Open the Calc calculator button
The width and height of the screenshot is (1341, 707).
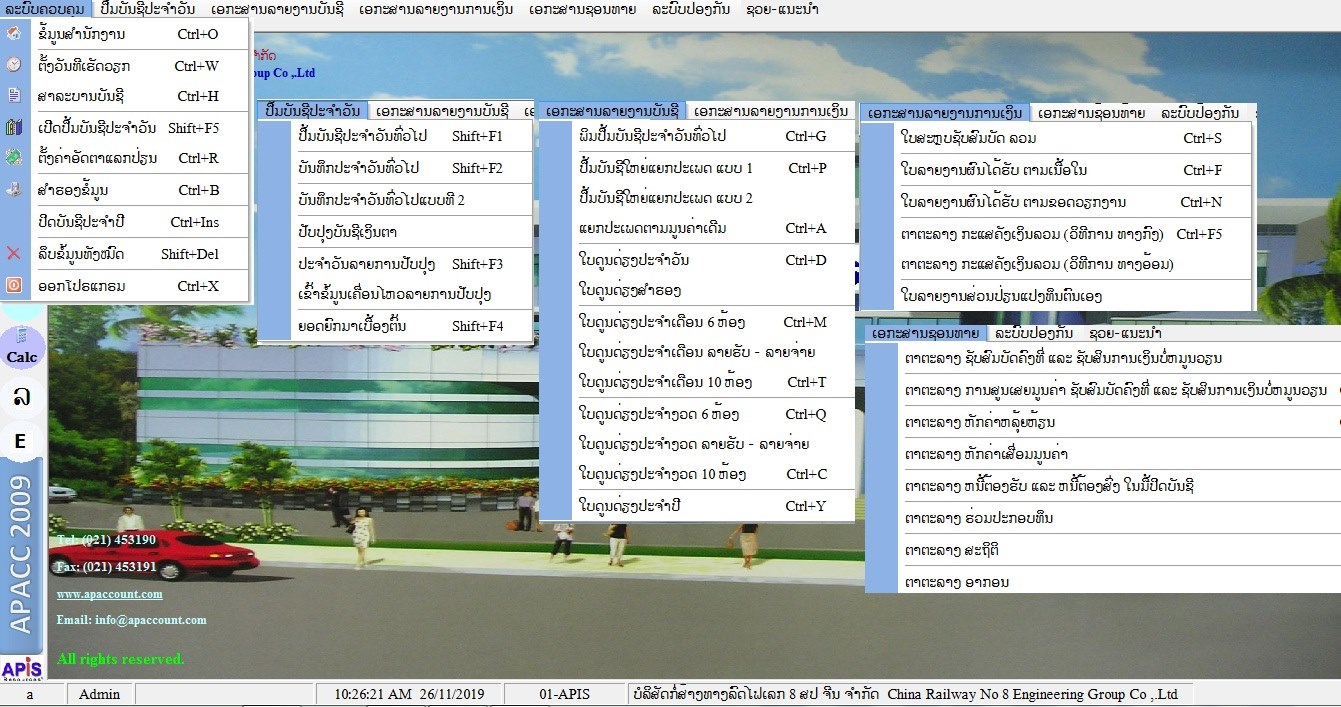[22, 357]
